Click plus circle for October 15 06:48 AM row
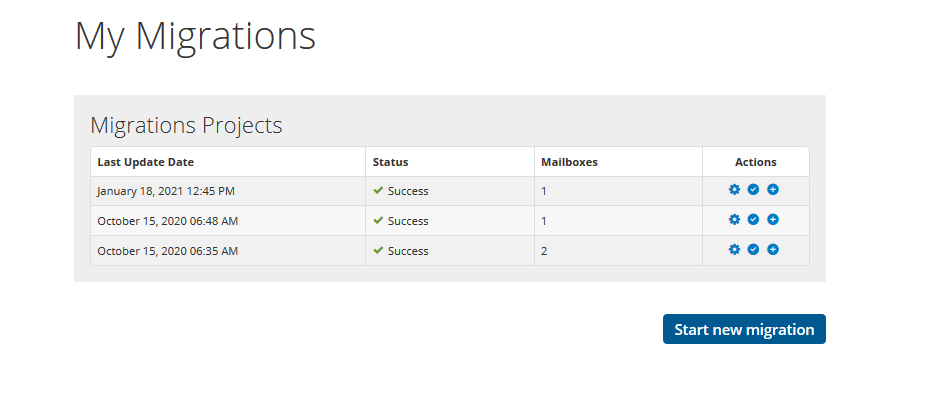Screen dimensions: 949x410 point(773,219)
